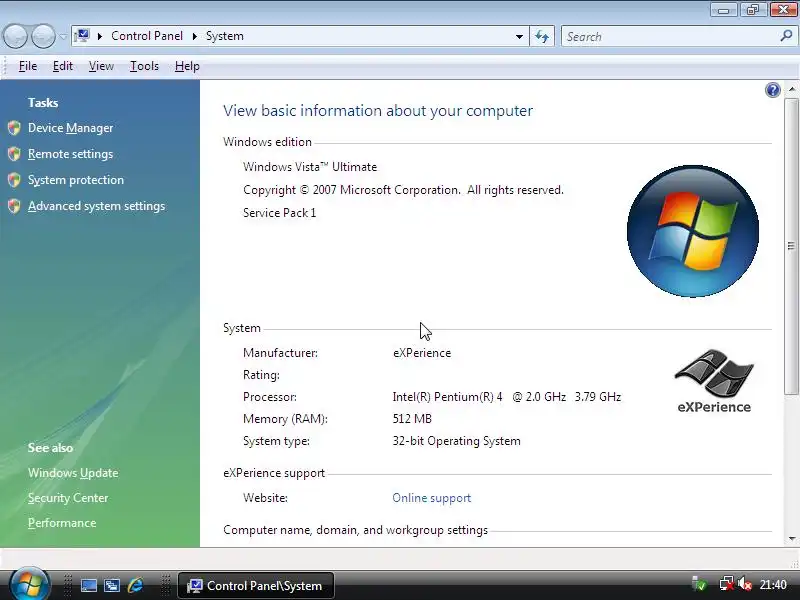
Task: Click the 32-bit Operating System value
Action: click(457, 441)
